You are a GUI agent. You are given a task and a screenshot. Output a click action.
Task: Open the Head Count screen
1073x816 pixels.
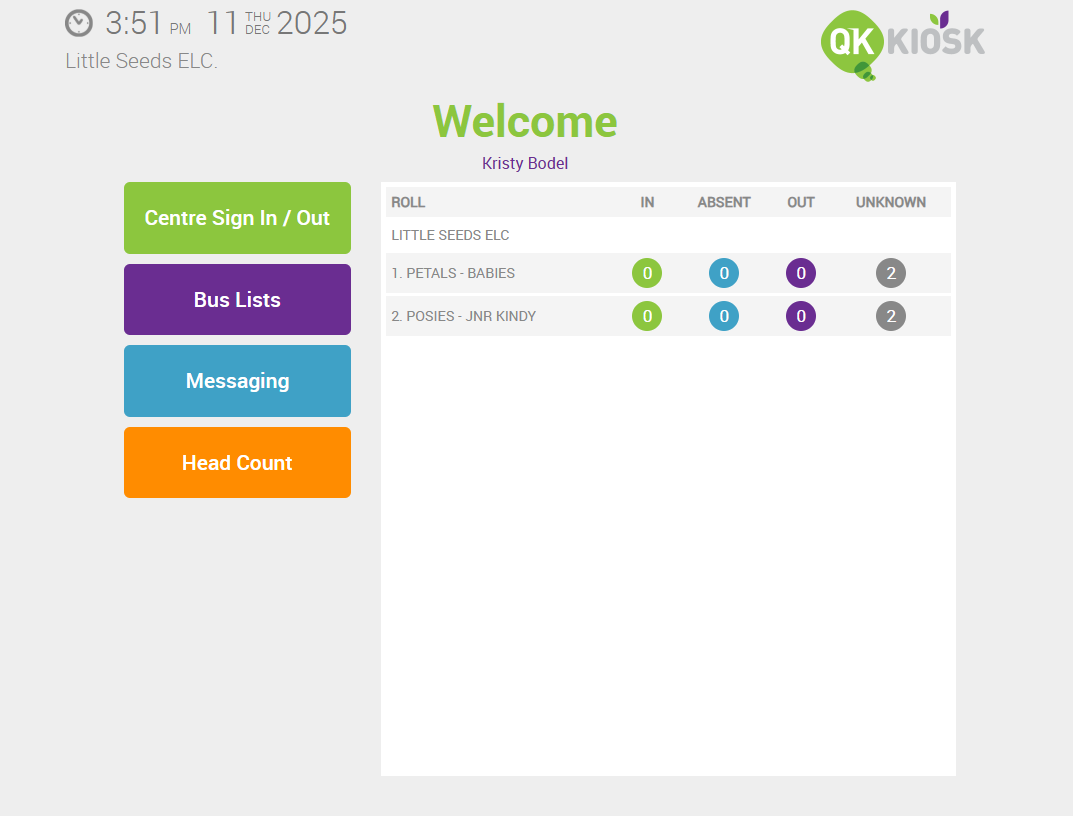[x=237, y=462]
